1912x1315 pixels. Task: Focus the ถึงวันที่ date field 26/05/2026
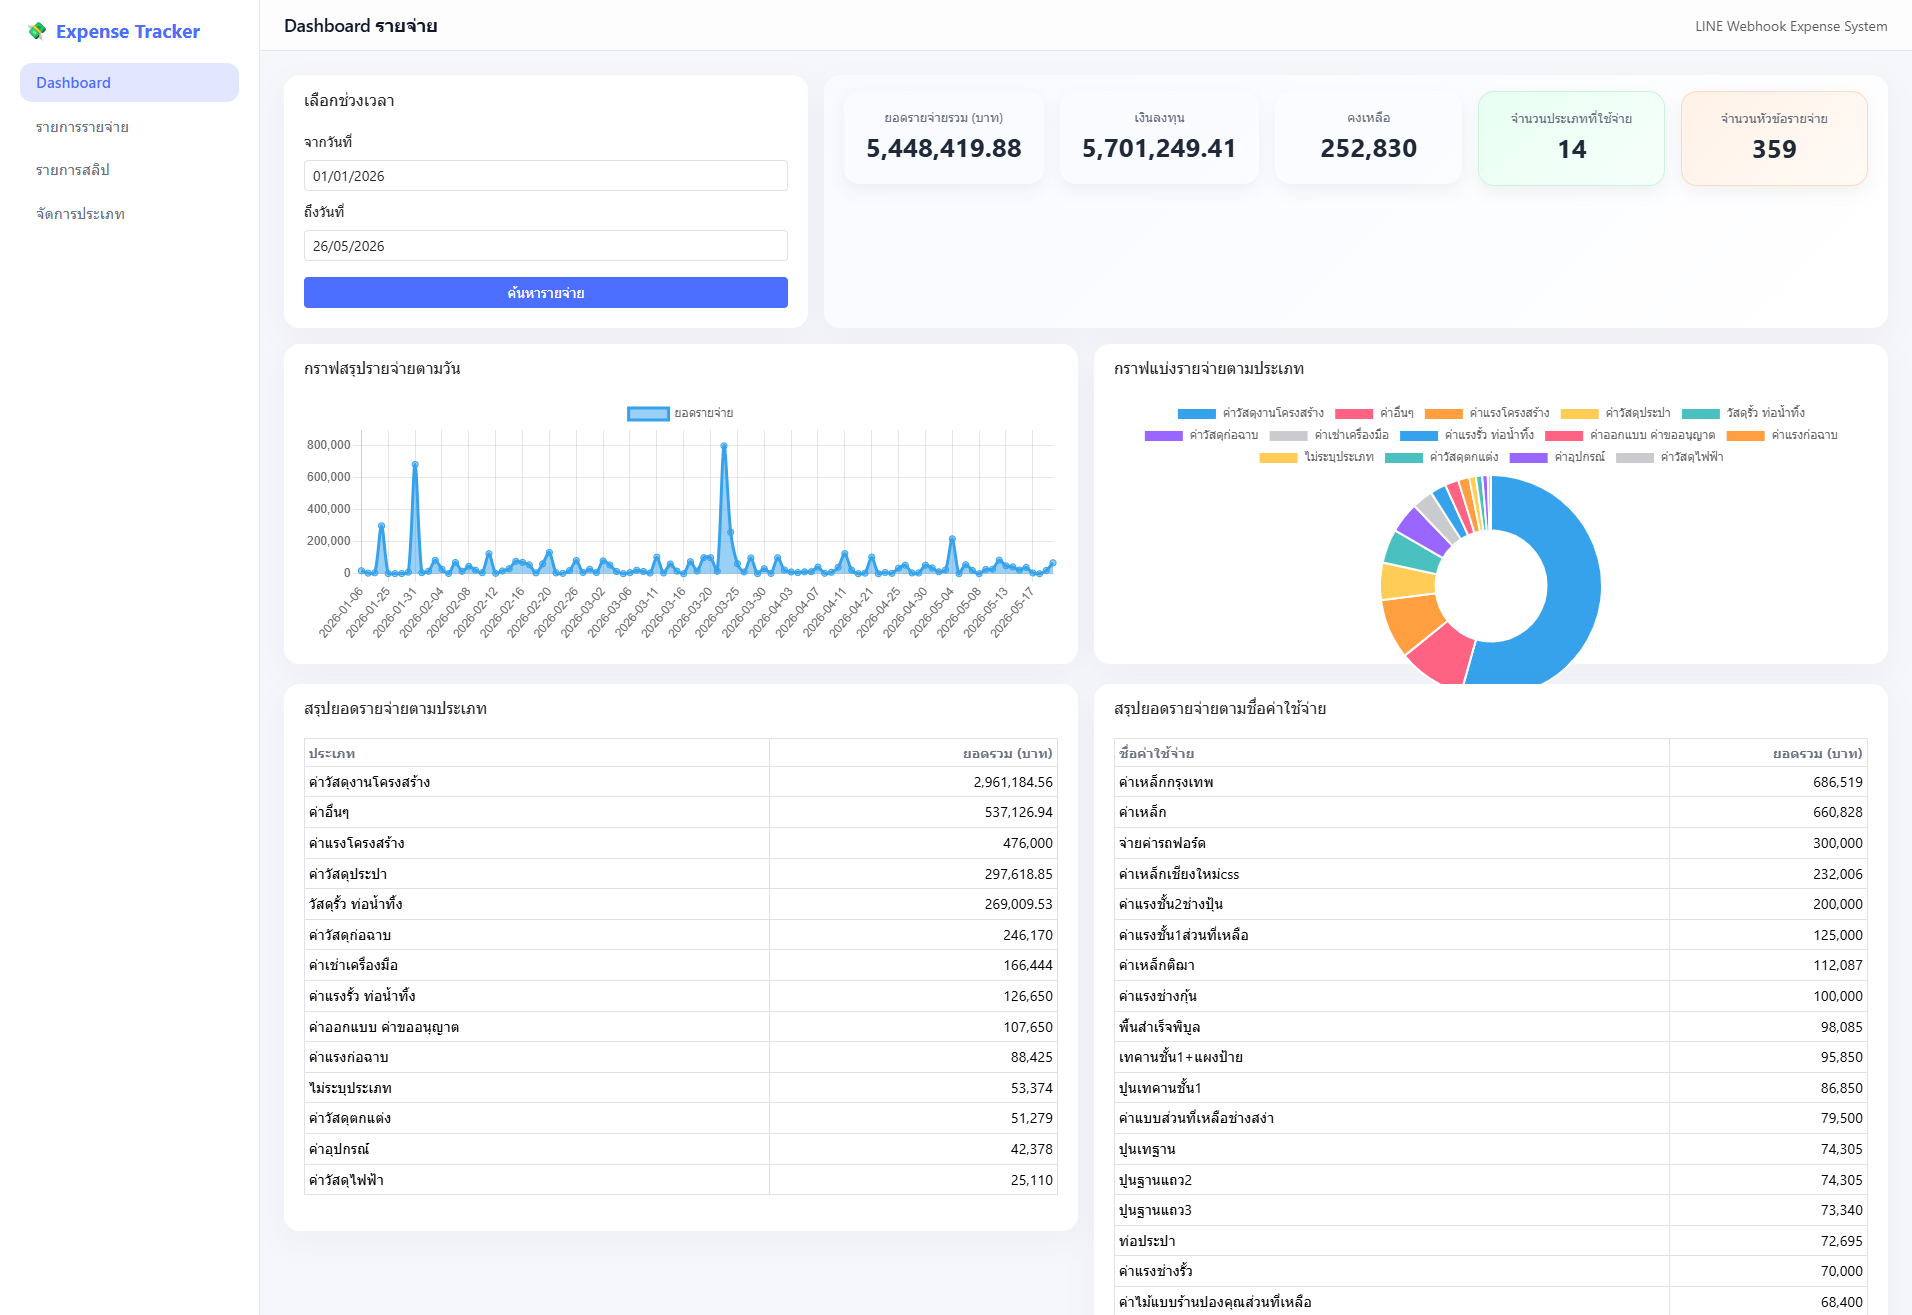[x=545, y=246]
